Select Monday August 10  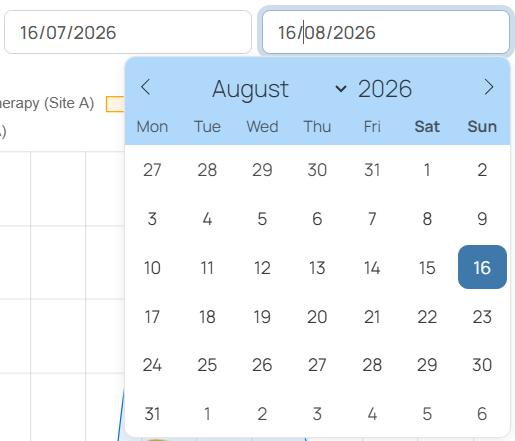(x=152, y=267)
